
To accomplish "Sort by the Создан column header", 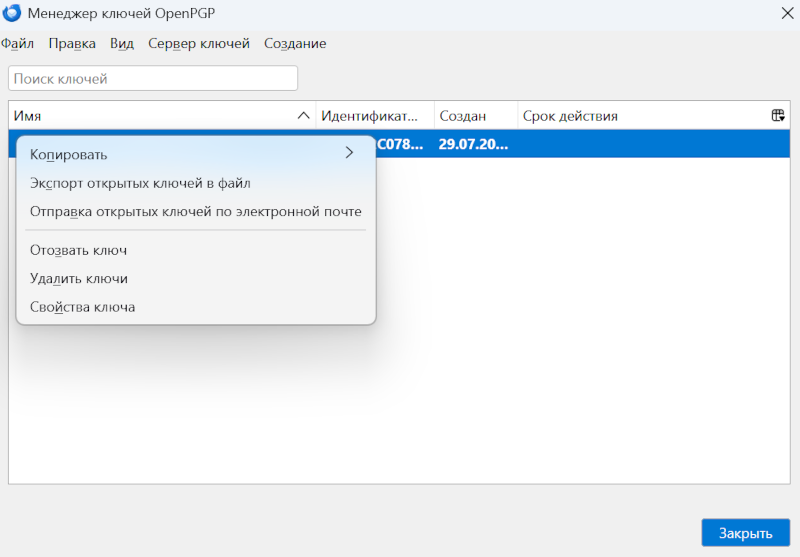I will pyautogui.click(x=476, y=116).
